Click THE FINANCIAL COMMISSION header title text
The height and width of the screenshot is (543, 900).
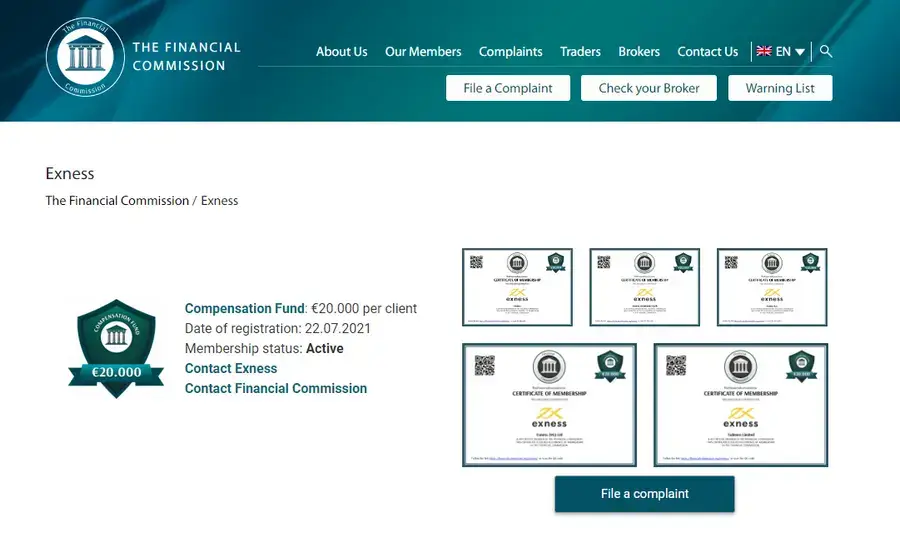click(187, 56)
